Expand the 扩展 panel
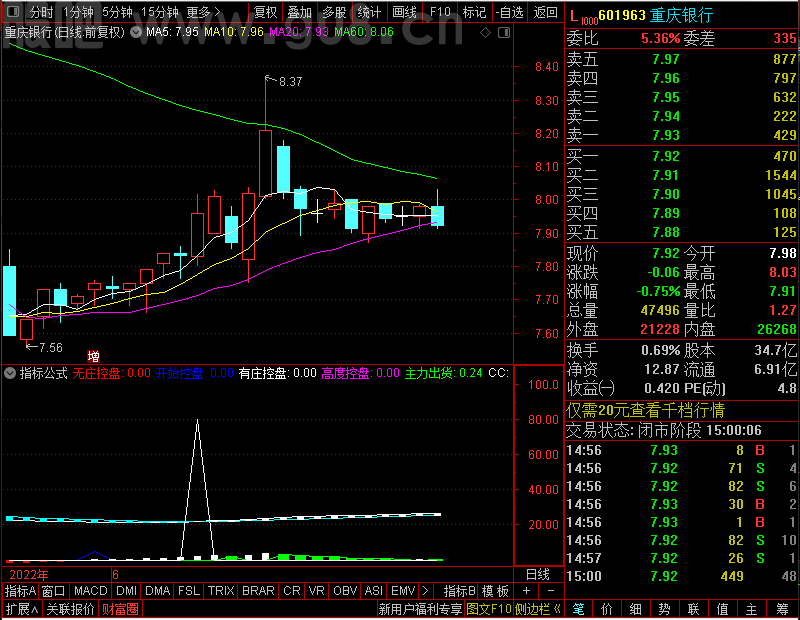The width and height of the screenshot is (800, 620). click(x=22, y=609)
